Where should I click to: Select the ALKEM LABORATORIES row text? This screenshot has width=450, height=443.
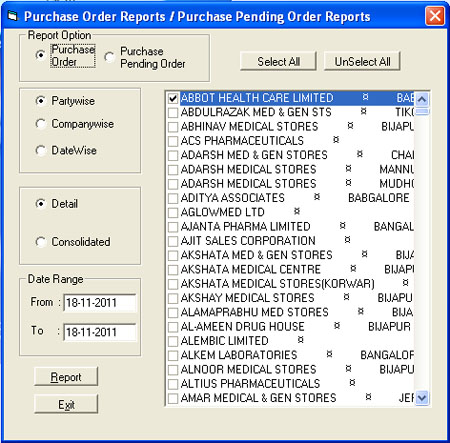point(239,356)
